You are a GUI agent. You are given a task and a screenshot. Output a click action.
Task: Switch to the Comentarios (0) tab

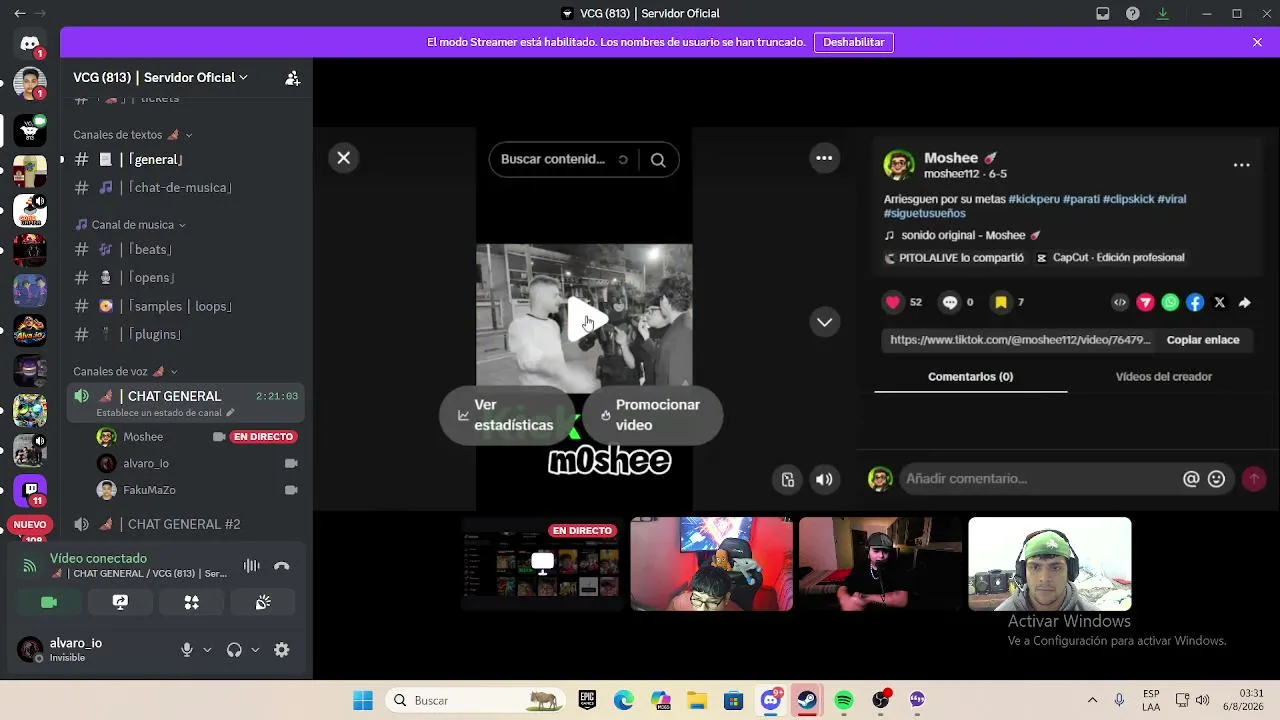coord(970,377)
